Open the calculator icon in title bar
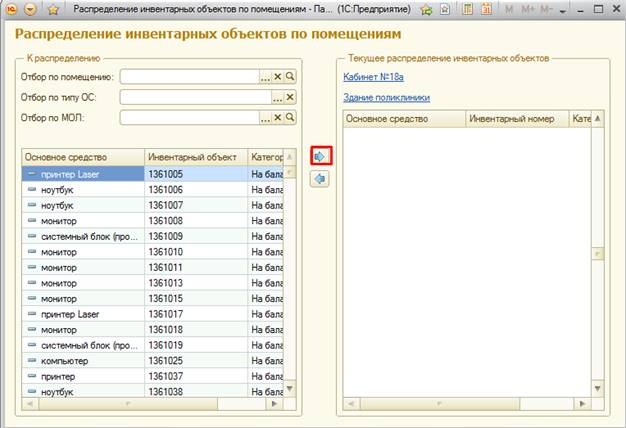The height and width of the screenshot is (428, 626). 469,9
